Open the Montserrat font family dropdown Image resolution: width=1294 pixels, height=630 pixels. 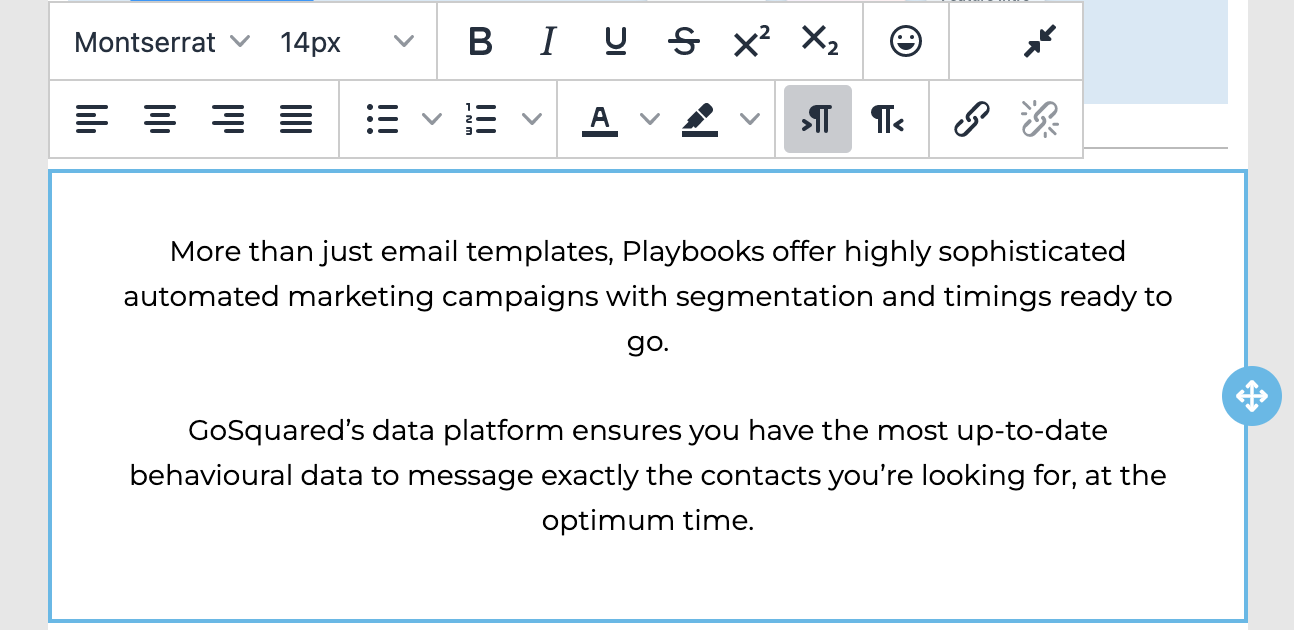tap(162, 42)
